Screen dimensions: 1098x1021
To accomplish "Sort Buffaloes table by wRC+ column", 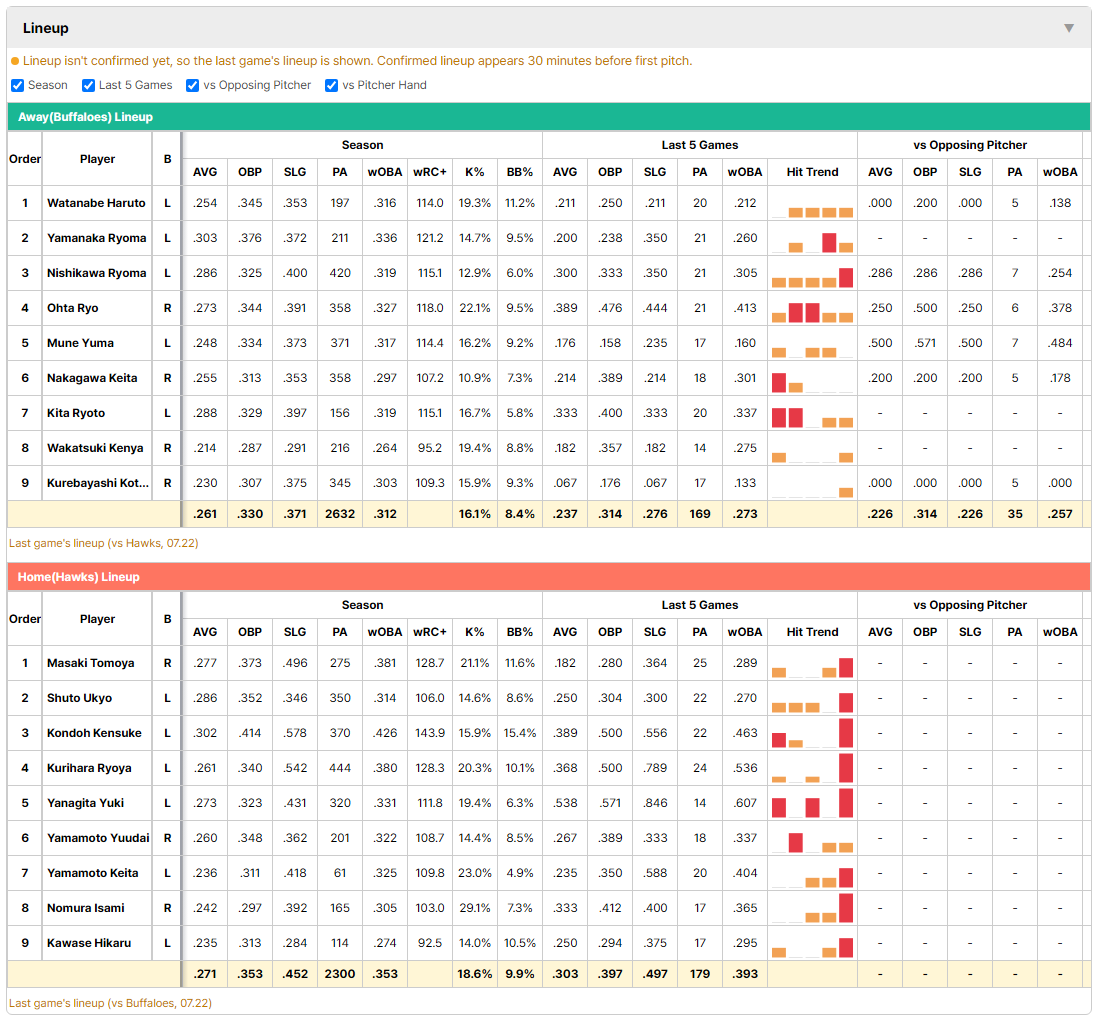I will tap(429, 172).
